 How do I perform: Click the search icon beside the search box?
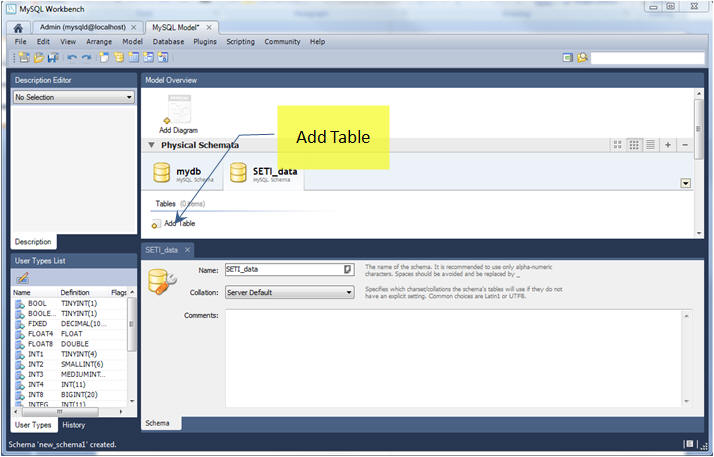coord(582,58)
